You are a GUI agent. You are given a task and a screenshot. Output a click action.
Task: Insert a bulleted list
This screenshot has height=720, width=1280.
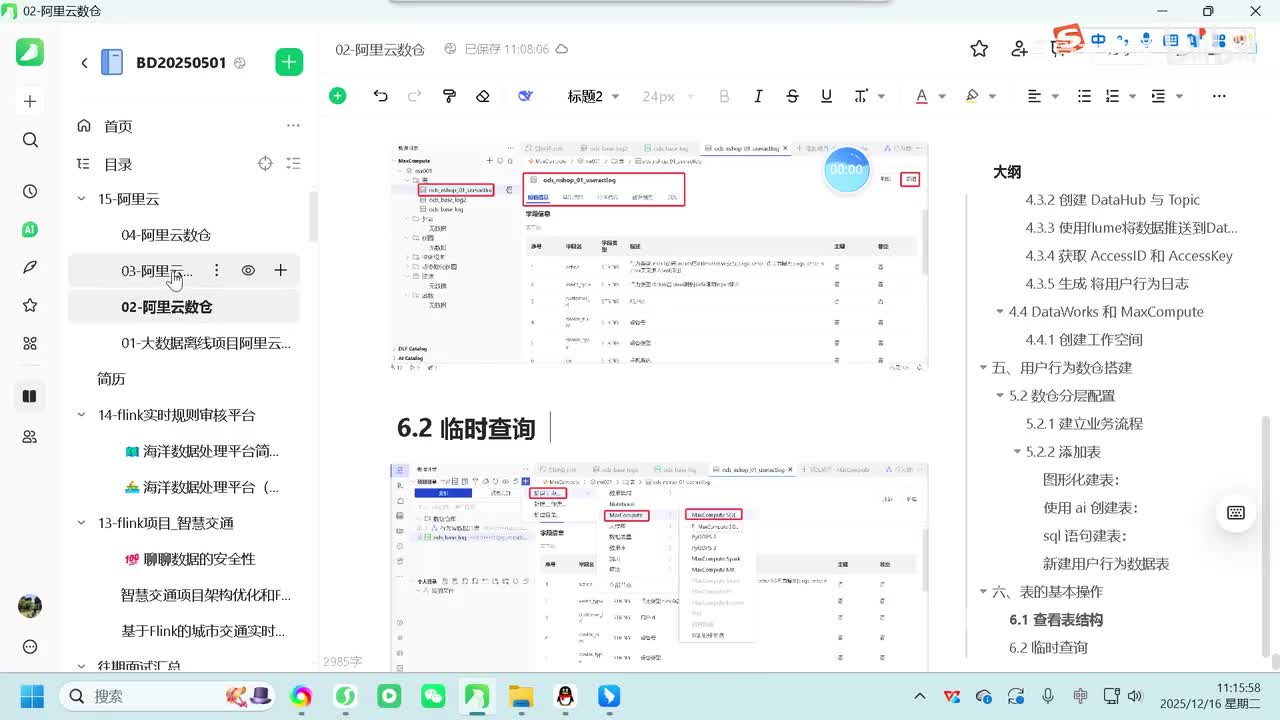[1084, 96]
